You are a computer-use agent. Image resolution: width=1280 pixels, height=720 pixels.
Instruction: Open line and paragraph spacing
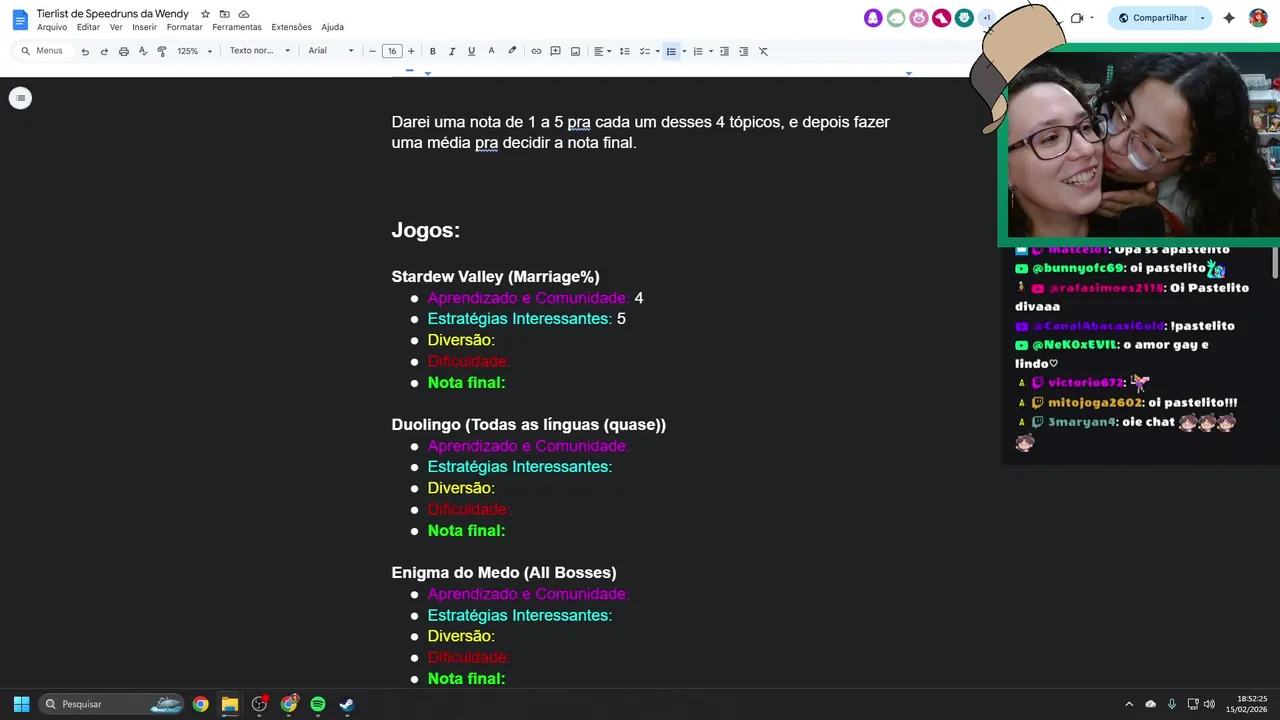click(624, 51)
